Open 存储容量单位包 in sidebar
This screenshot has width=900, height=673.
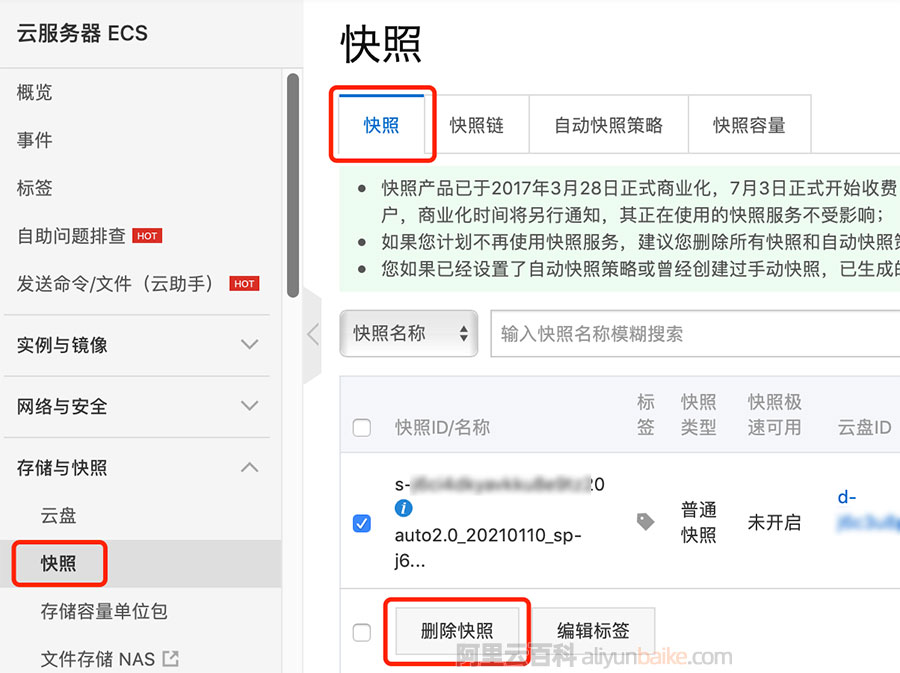tap(104, 611)
